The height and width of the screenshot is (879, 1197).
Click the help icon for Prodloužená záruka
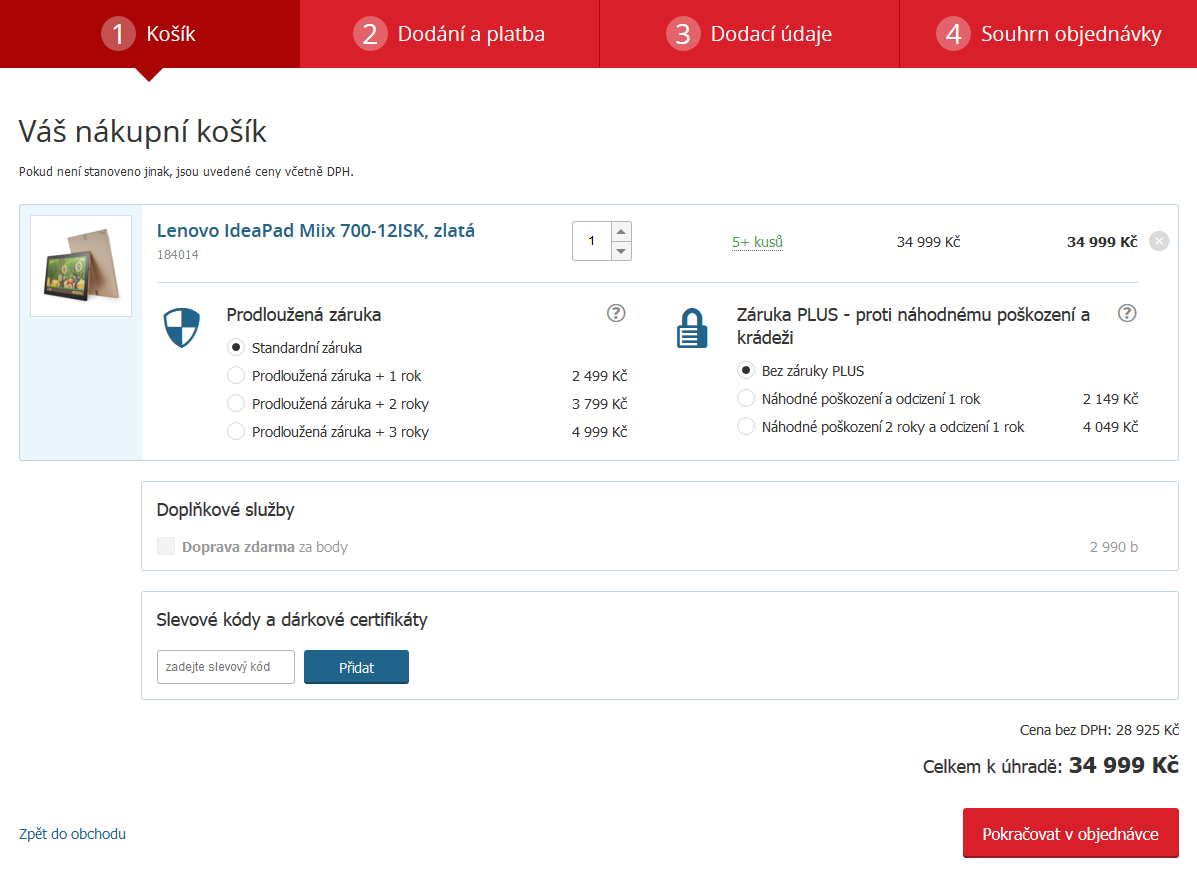(x=616, y=313)
